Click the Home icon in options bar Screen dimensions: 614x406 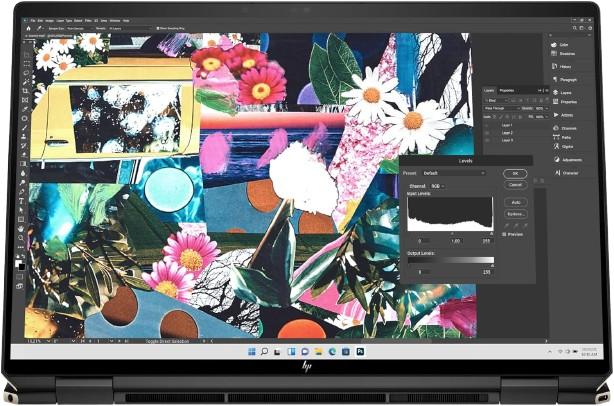pos(28,28)
